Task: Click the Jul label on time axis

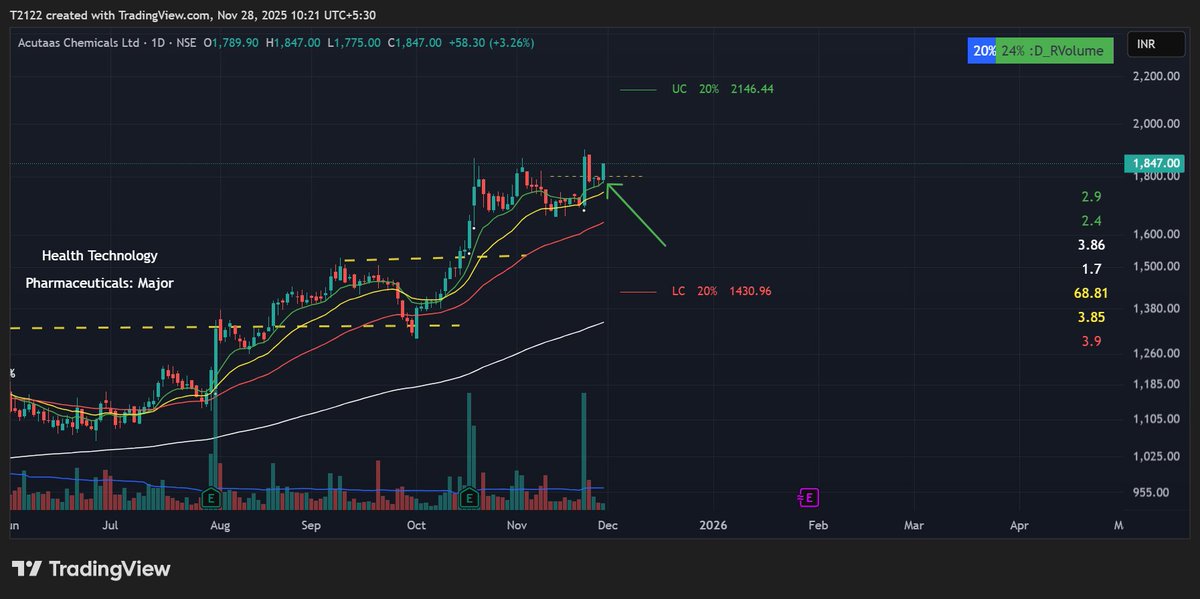Action: 110,525
